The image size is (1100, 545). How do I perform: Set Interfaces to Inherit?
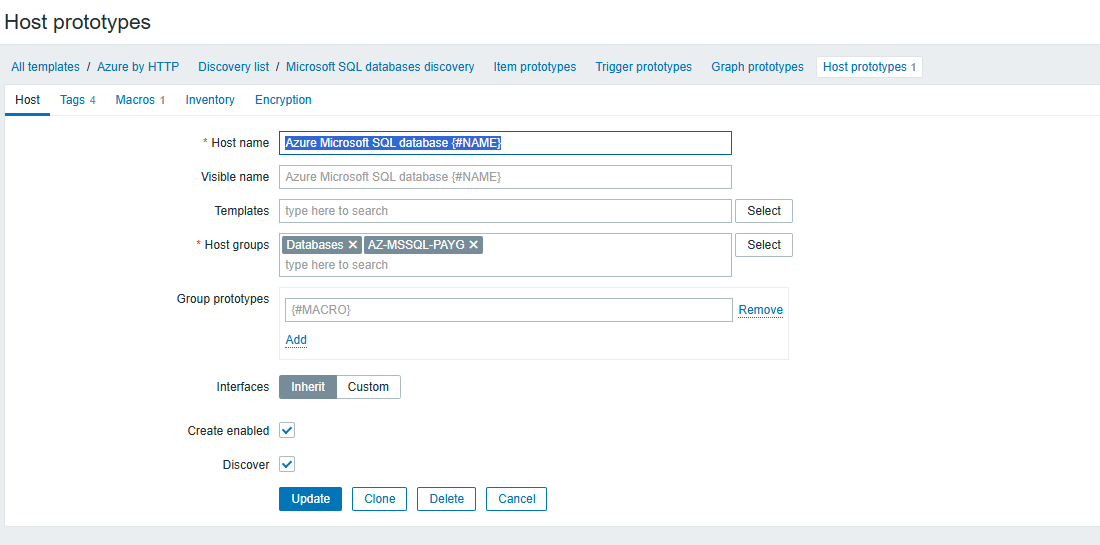point(308,387)
